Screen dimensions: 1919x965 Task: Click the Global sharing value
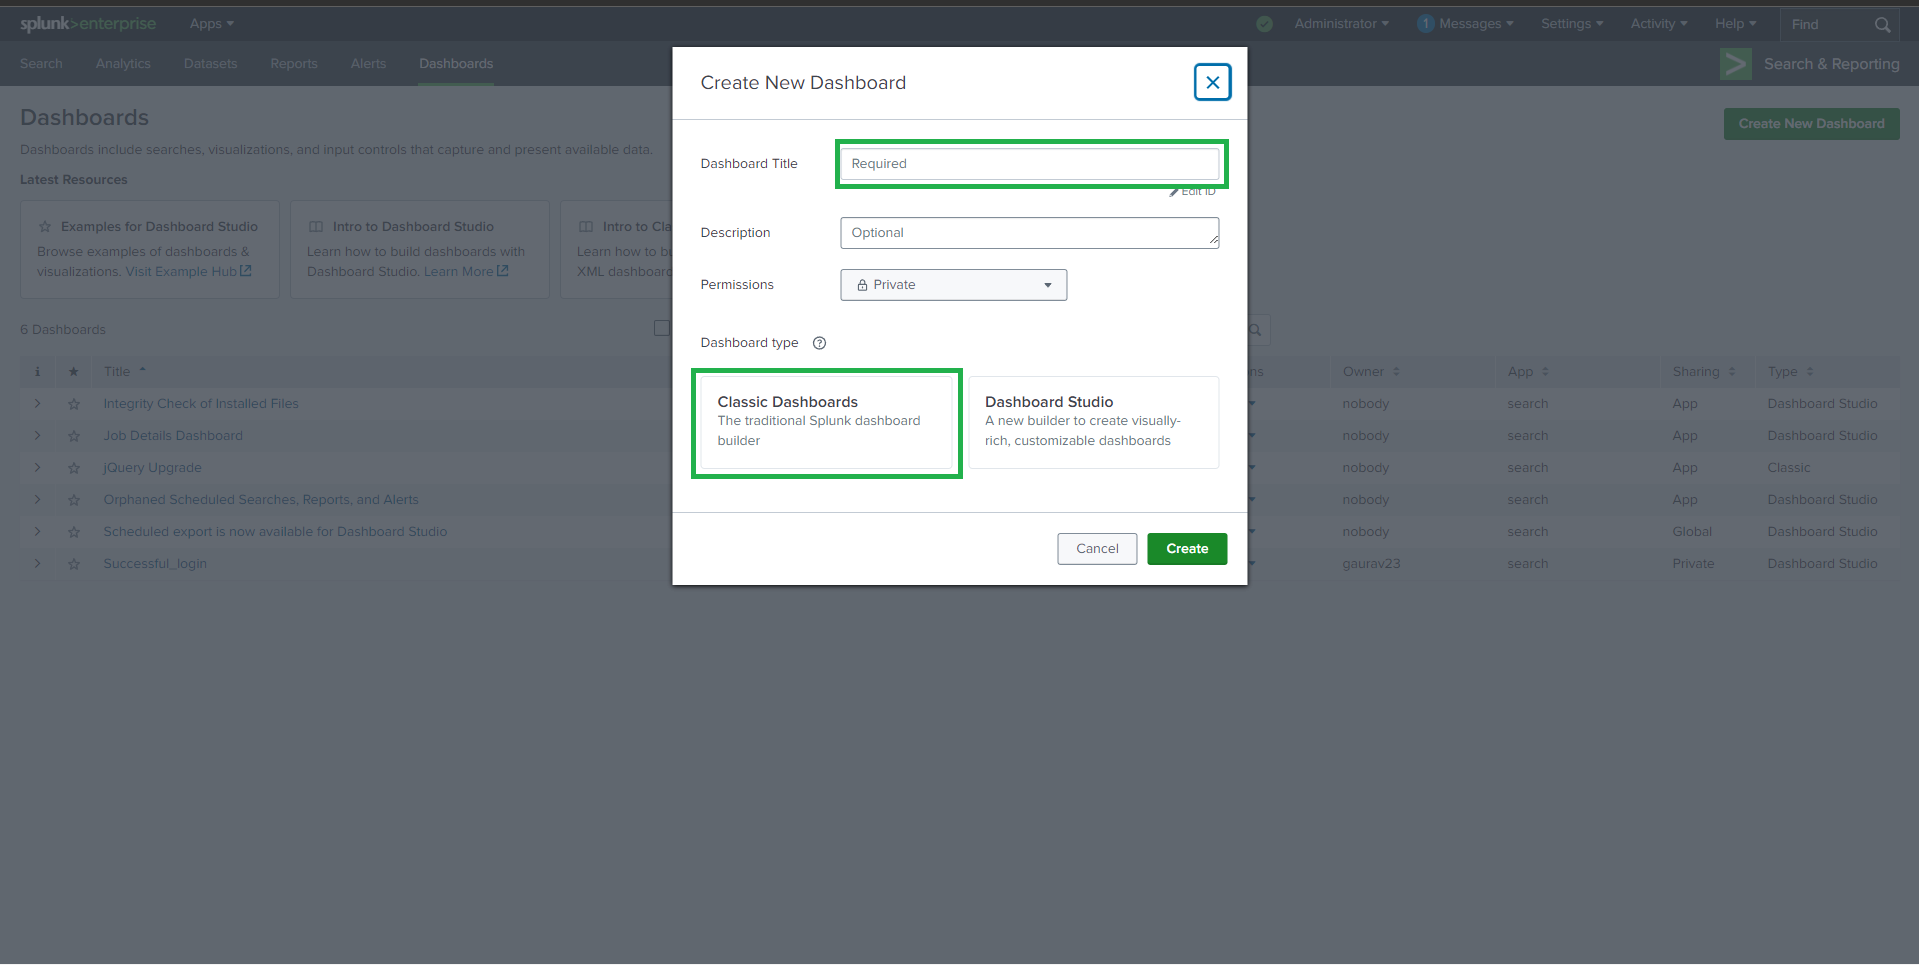[x=1692, y=532]
